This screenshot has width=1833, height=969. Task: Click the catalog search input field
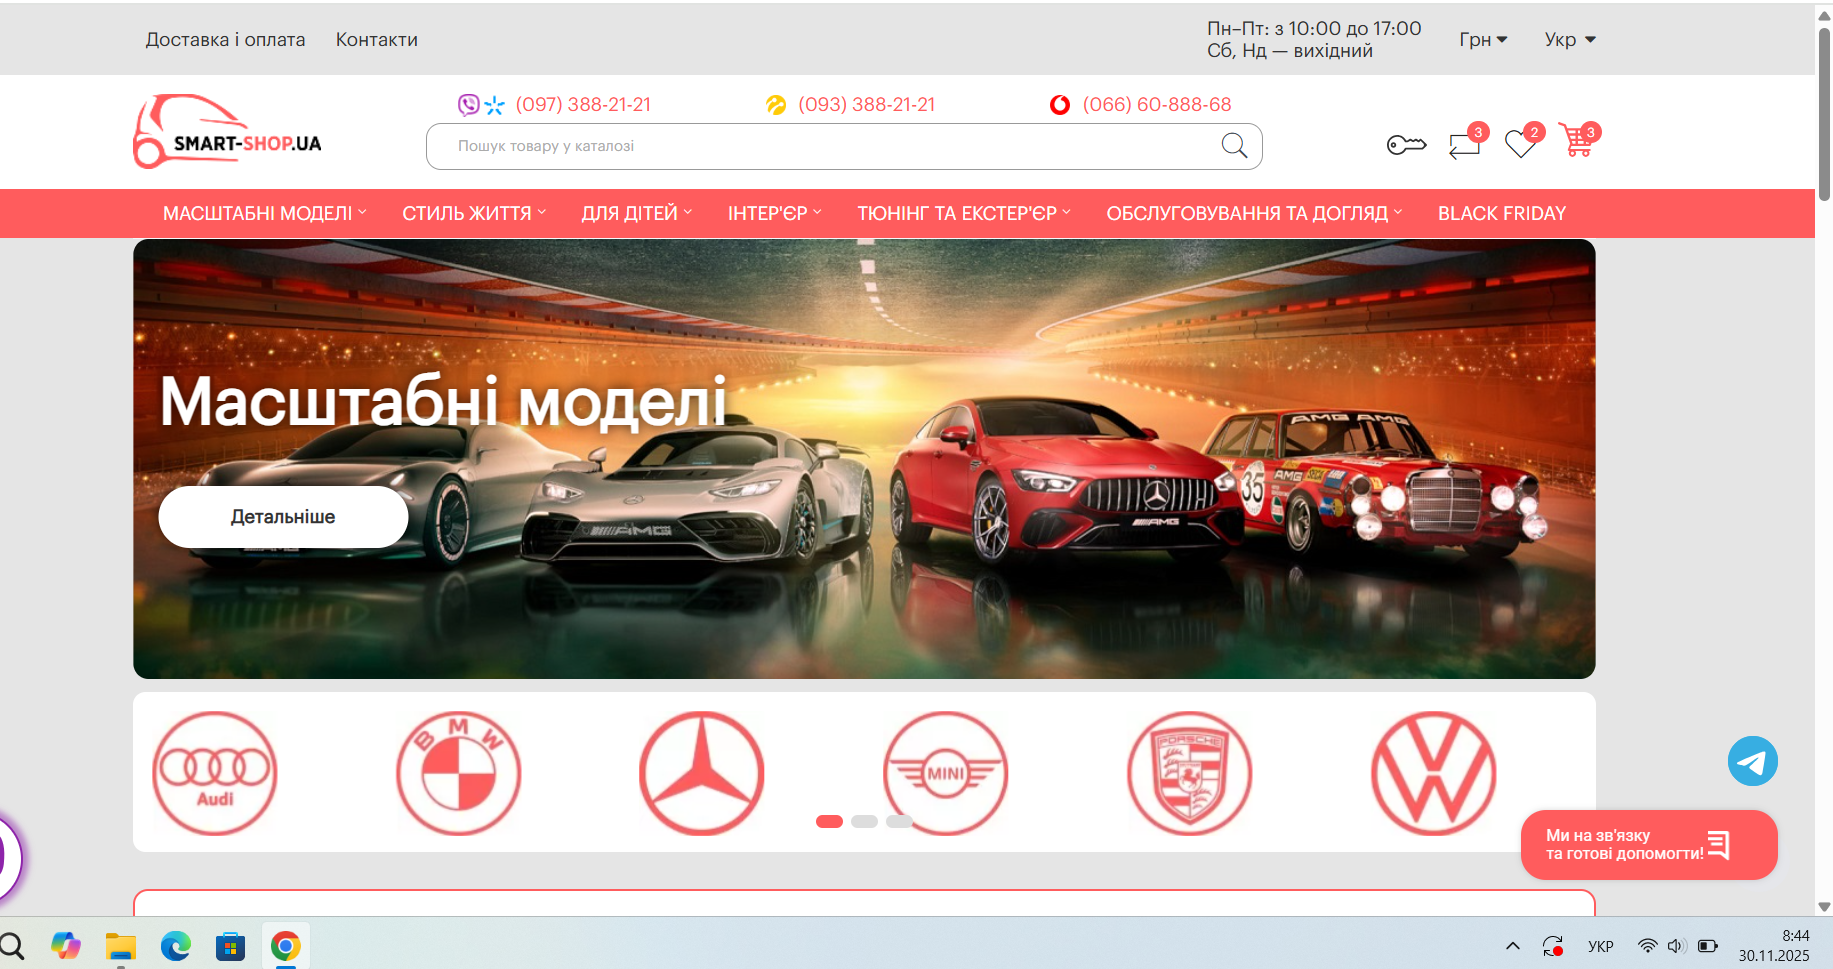pos(820,146)
